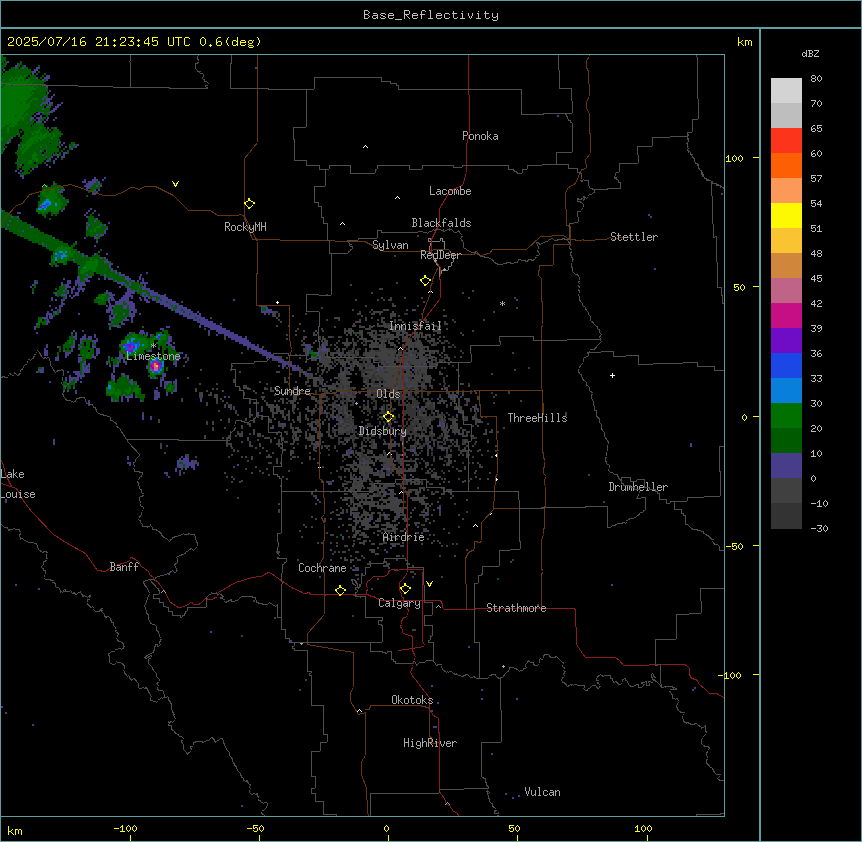Click the km unit label at top right

click(744, 42)
